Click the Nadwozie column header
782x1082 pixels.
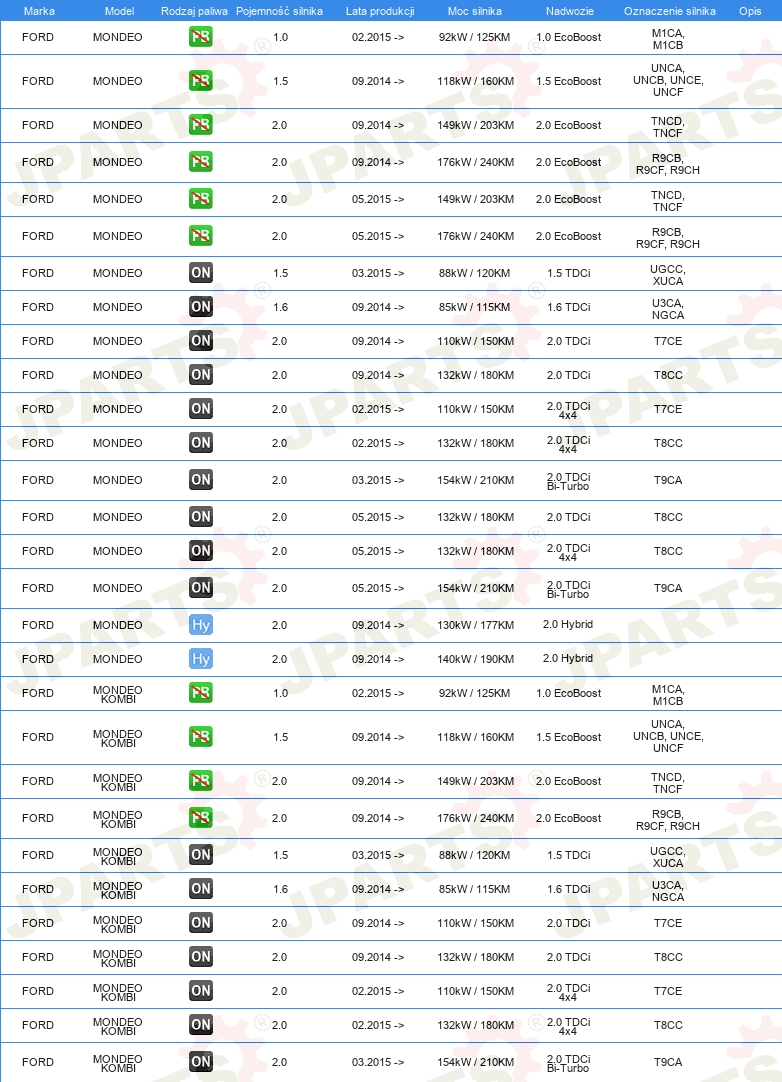tap(569, 11)
